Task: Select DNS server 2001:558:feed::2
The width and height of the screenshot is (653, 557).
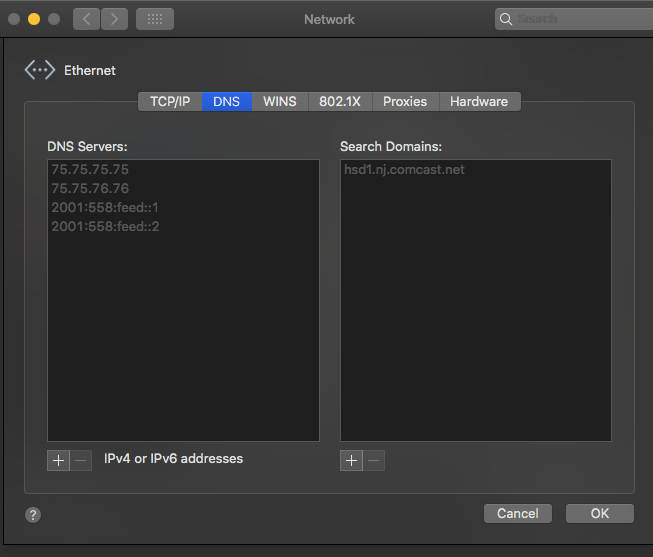Action: point(183,226)
